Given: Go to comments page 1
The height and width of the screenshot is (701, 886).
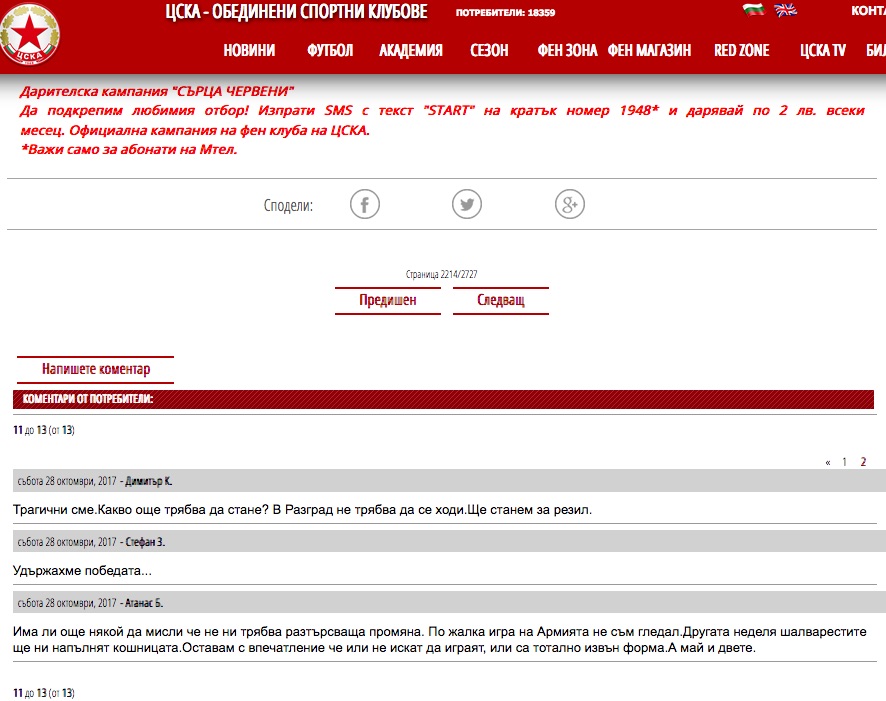Looking at the screenshot, I should click(x=844, y=462).
